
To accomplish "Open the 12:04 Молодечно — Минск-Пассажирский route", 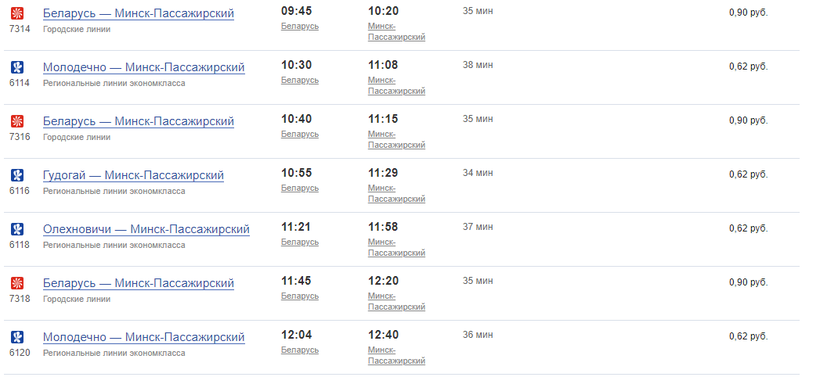I will 144,337.
